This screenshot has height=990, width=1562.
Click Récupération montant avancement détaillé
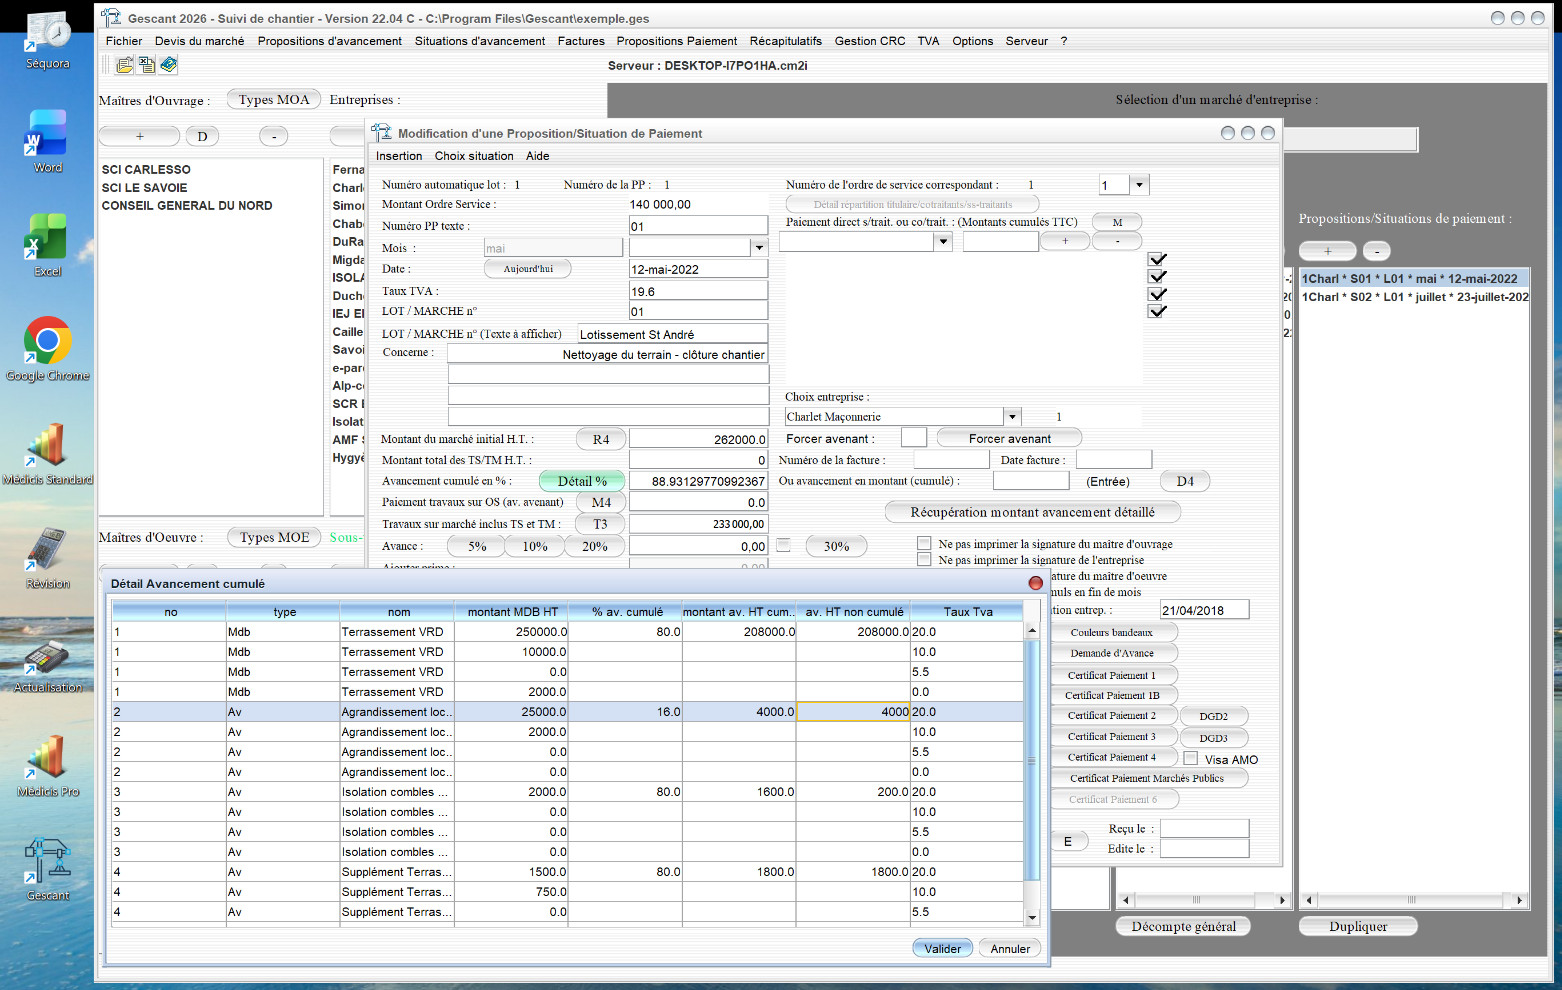point(1032,512)
